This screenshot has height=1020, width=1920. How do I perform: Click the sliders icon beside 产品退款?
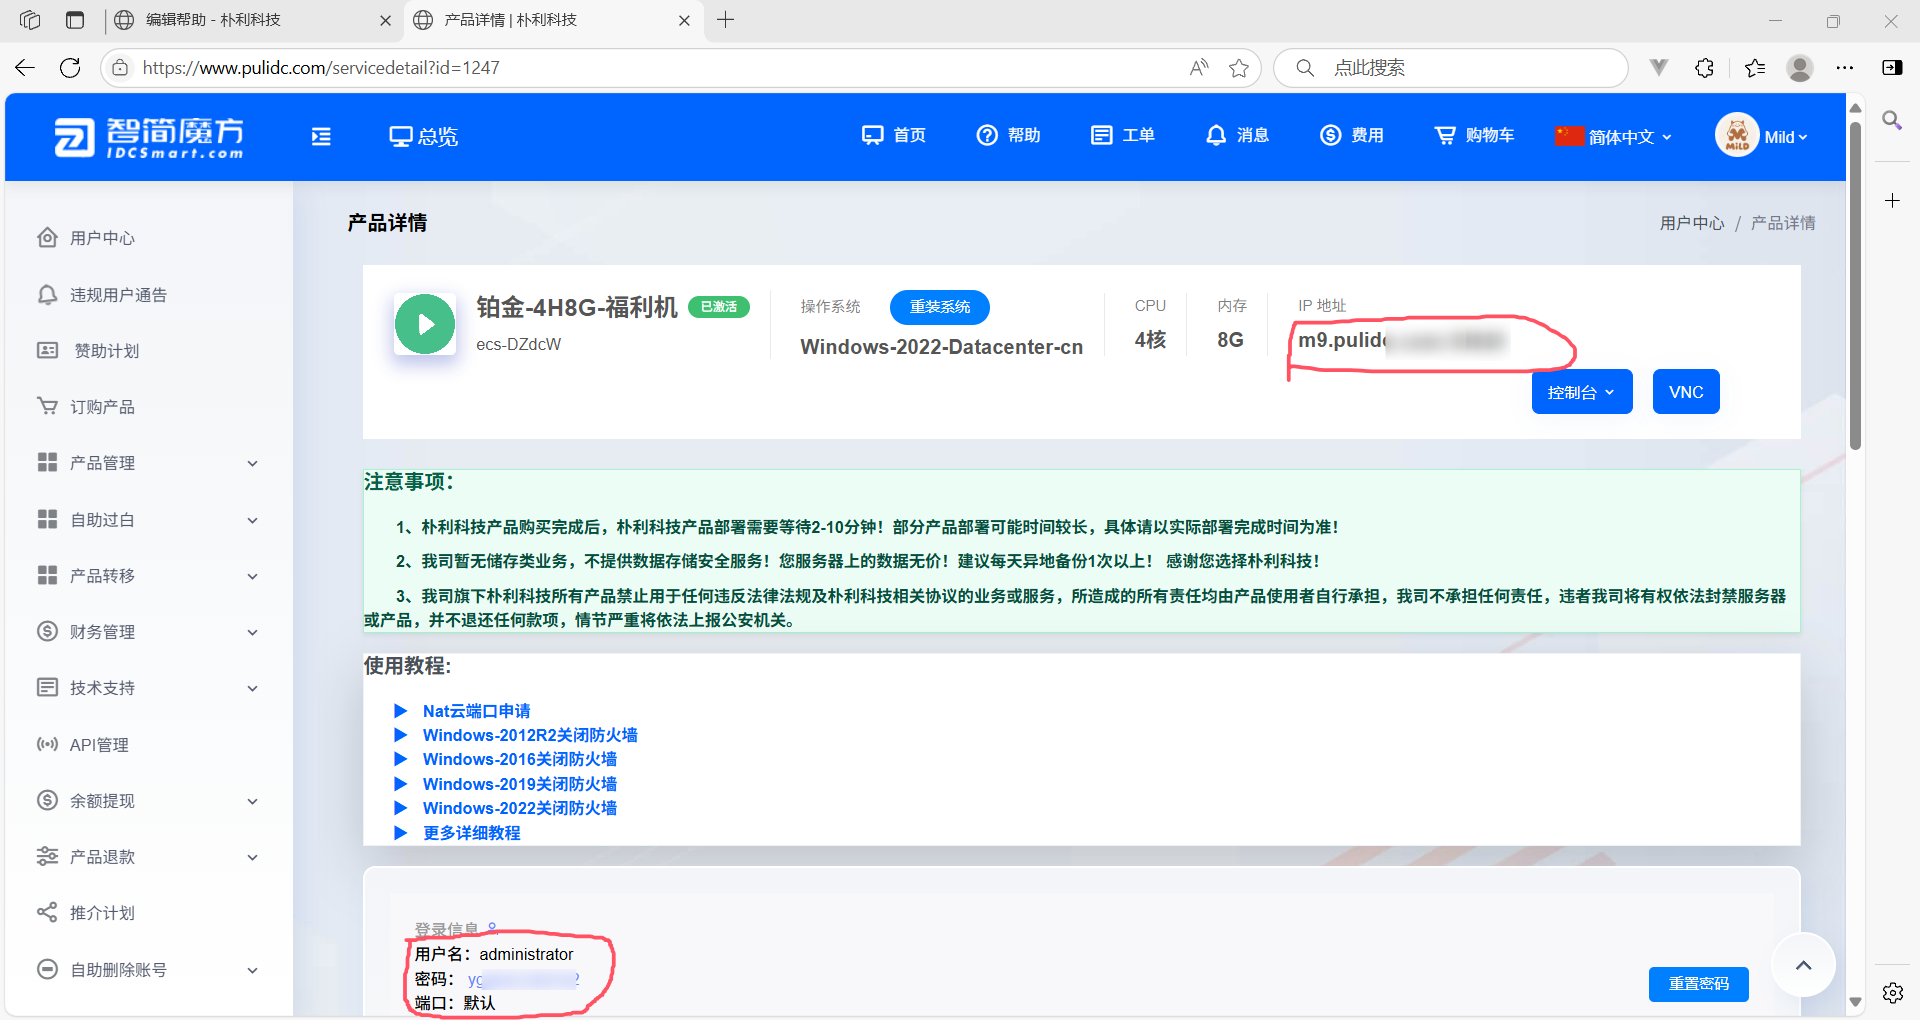pos(47,856)
